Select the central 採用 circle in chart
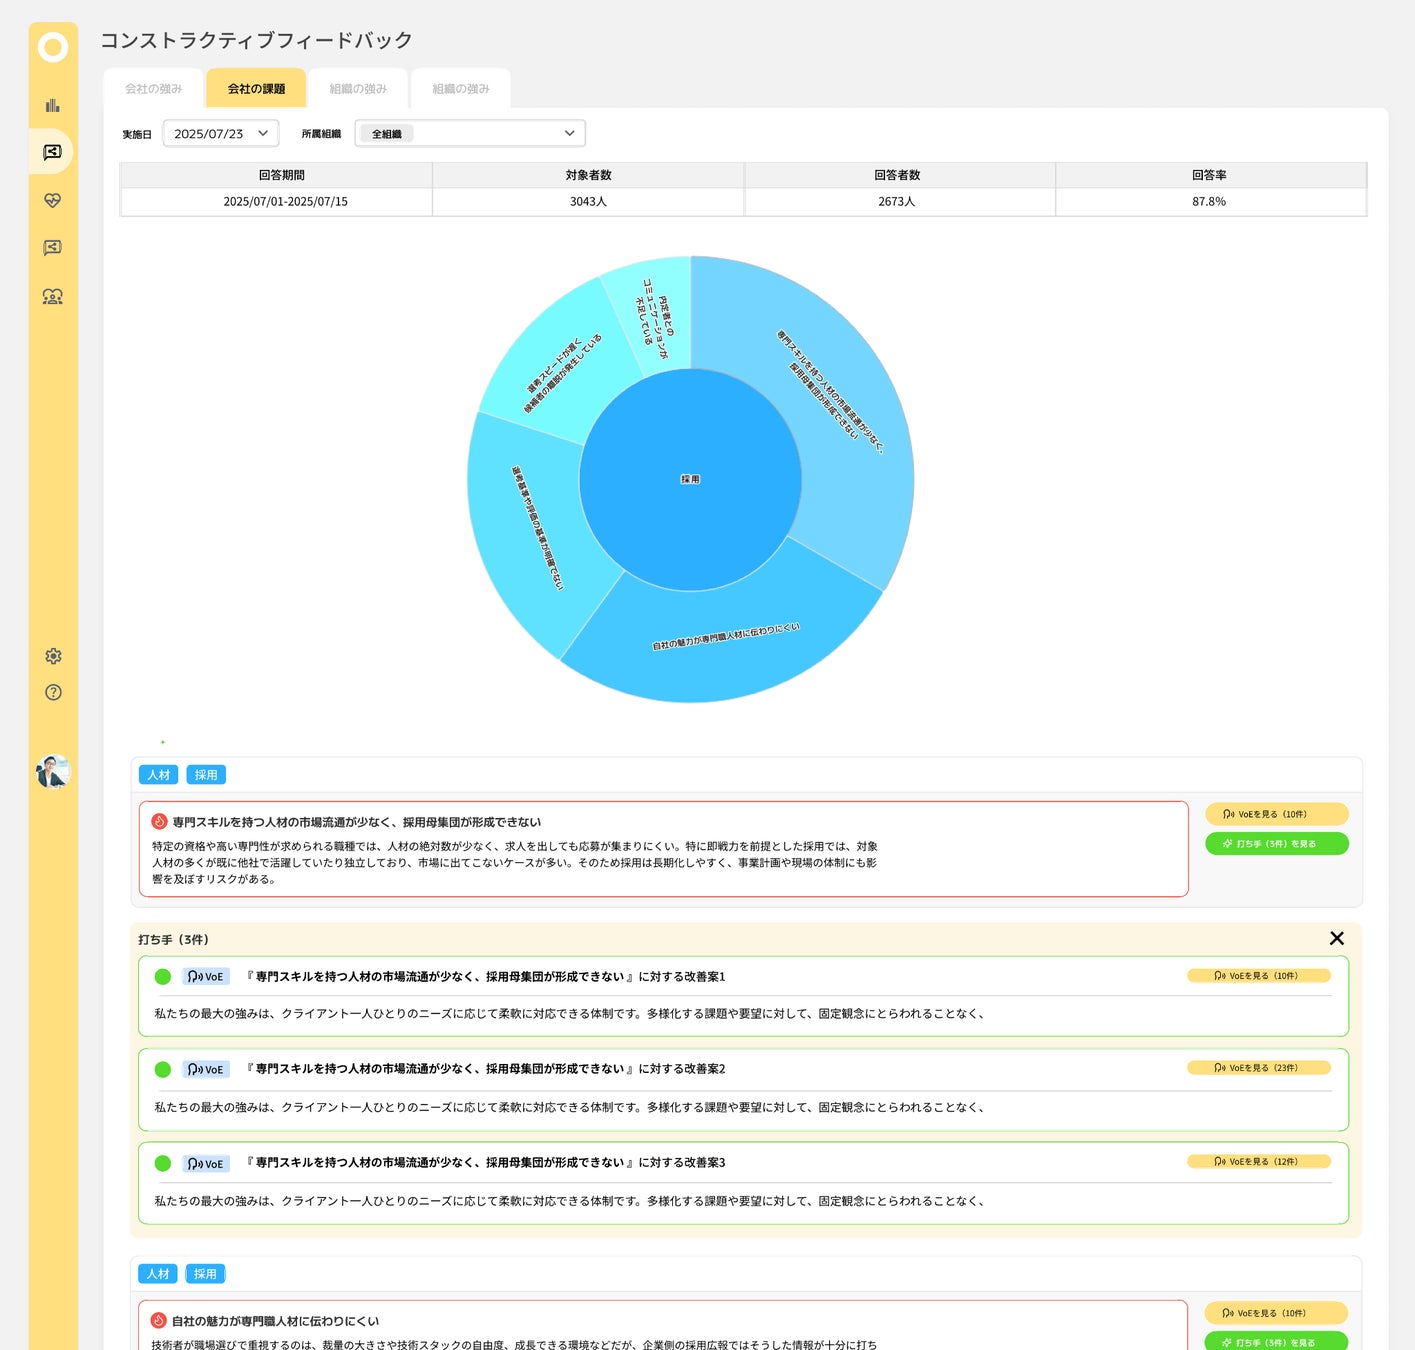The height and width of the screenshot is (1350, 1415). pyautogui.click(x=690, y=480)
